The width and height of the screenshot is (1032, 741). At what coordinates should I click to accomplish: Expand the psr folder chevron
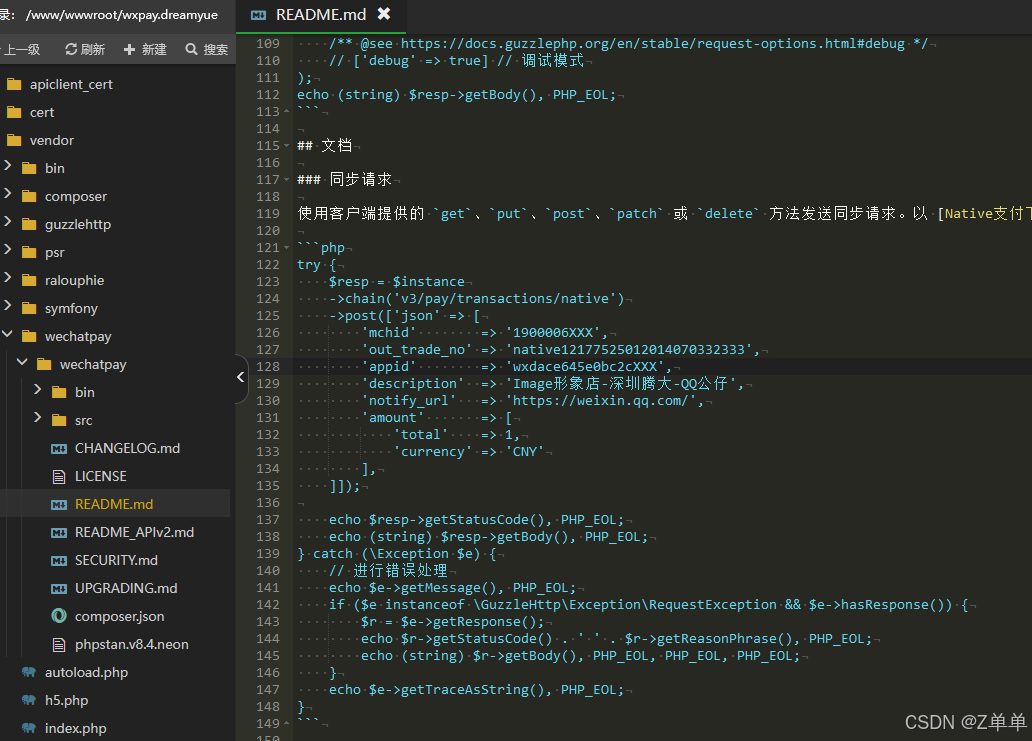8,249
